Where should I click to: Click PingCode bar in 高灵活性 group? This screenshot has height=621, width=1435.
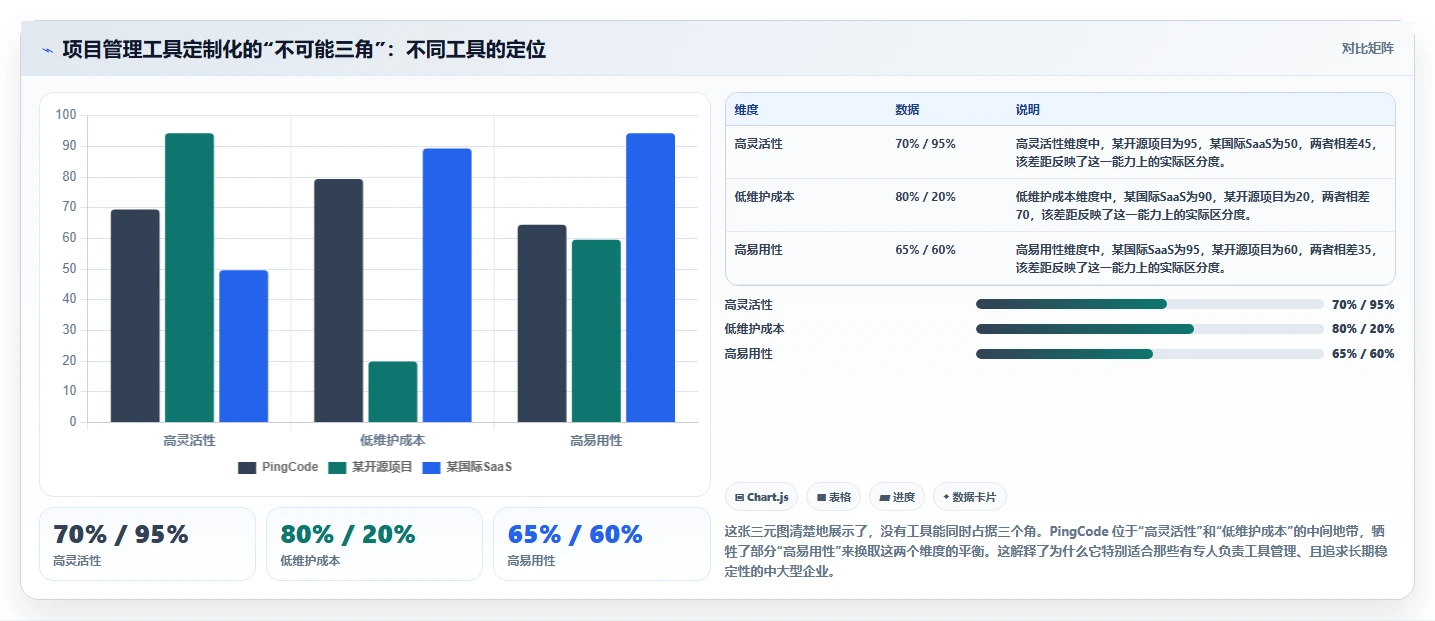[x=135, y=316]
